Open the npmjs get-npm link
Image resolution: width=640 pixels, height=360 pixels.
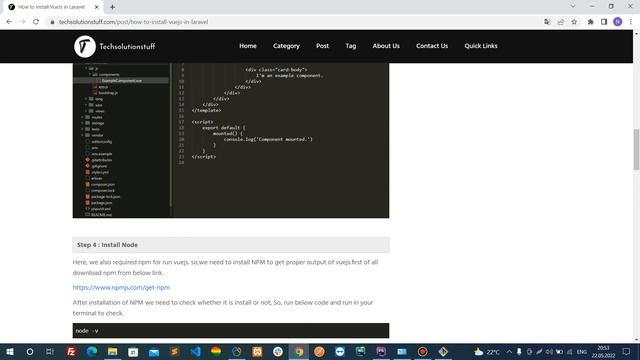pos(121,287)
